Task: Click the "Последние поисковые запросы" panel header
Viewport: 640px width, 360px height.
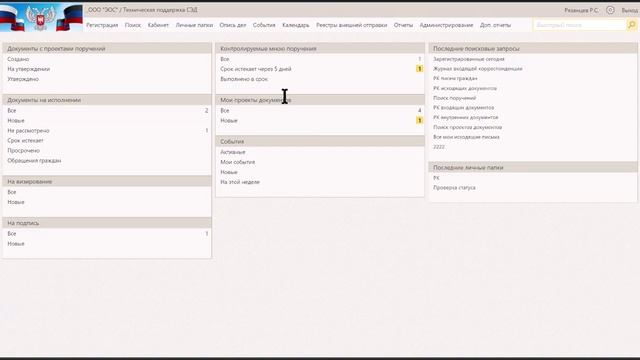Action: [533, 49]
